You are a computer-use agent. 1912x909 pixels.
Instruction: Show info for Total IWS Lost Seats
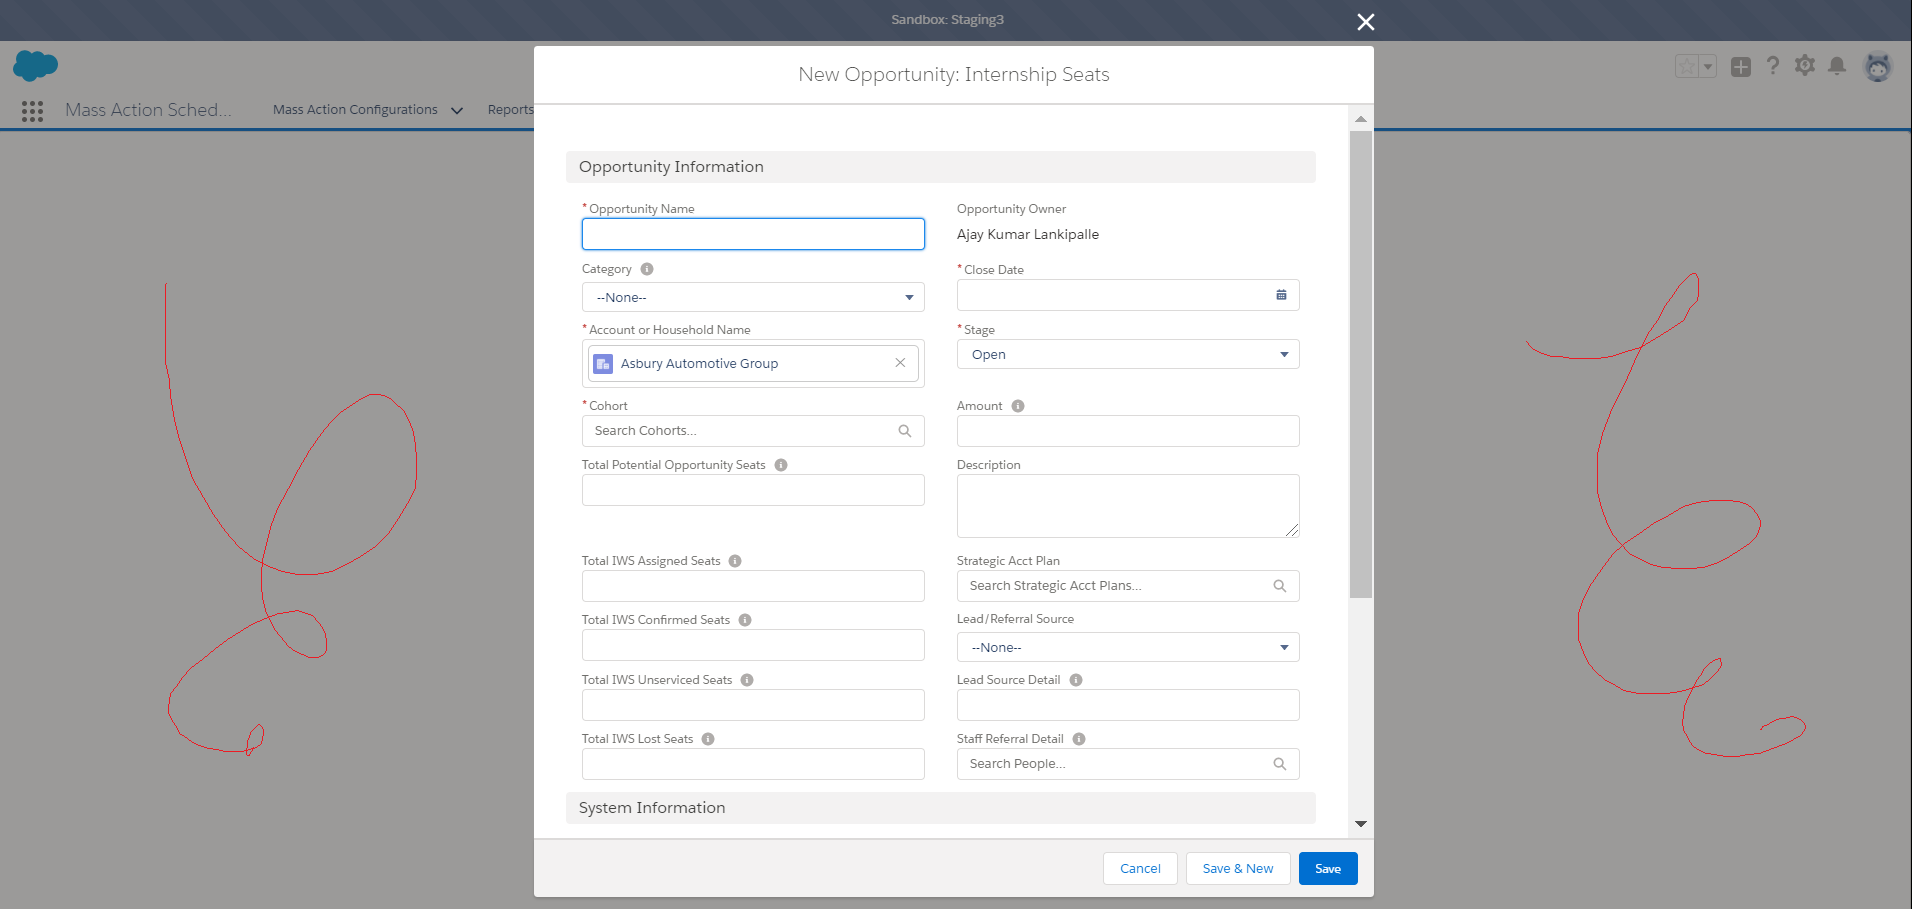tap(708, 739)
